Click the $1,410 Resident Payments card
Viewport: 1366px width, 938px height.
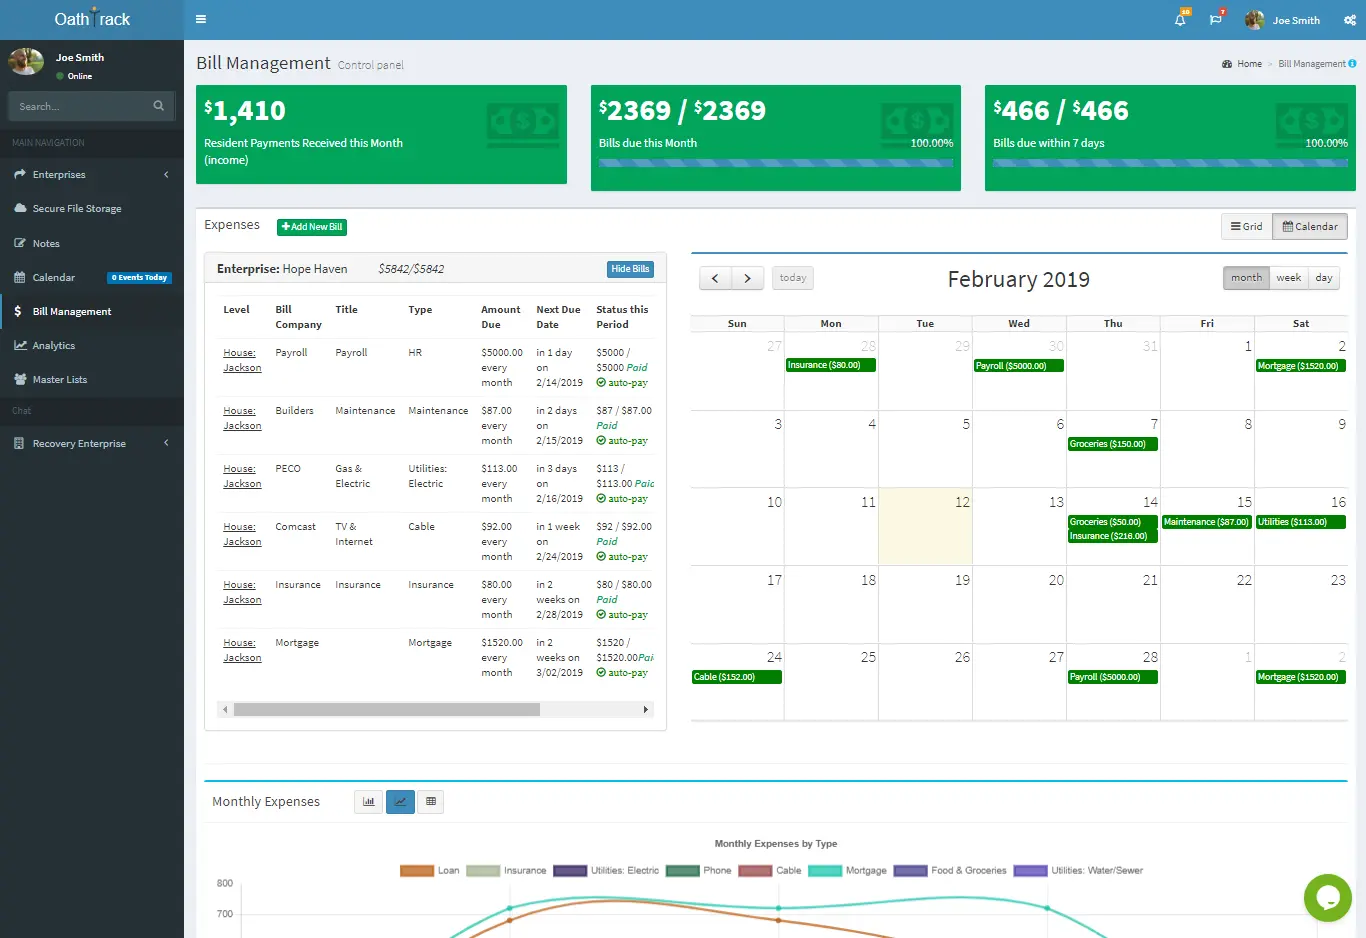coord(381,134)
